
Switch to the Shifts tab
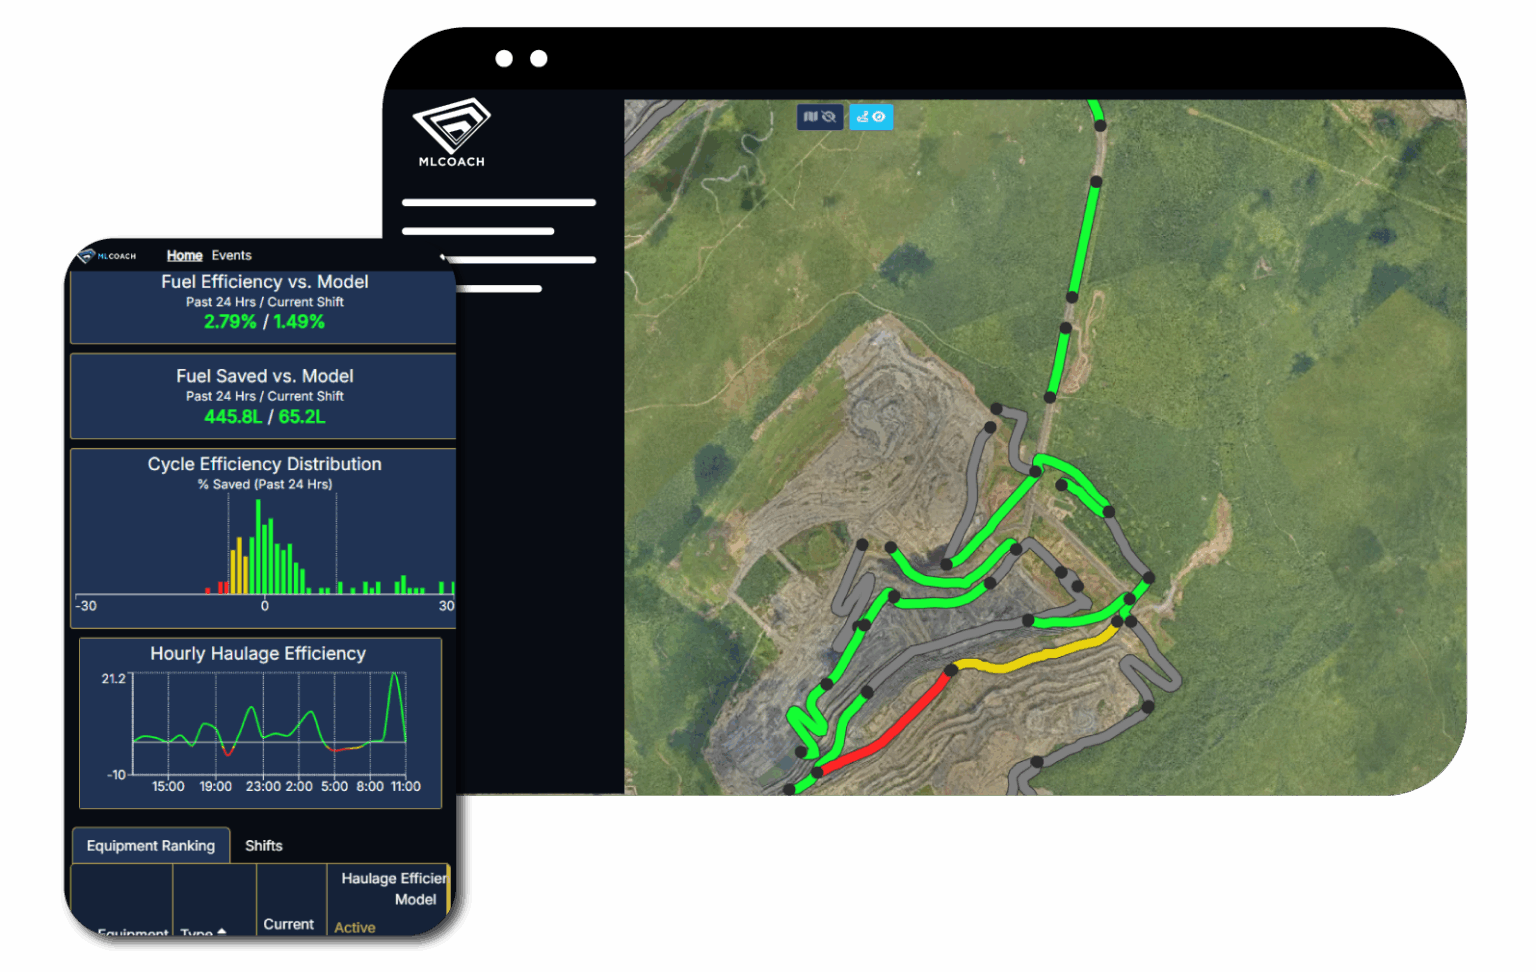coord(264,846)
